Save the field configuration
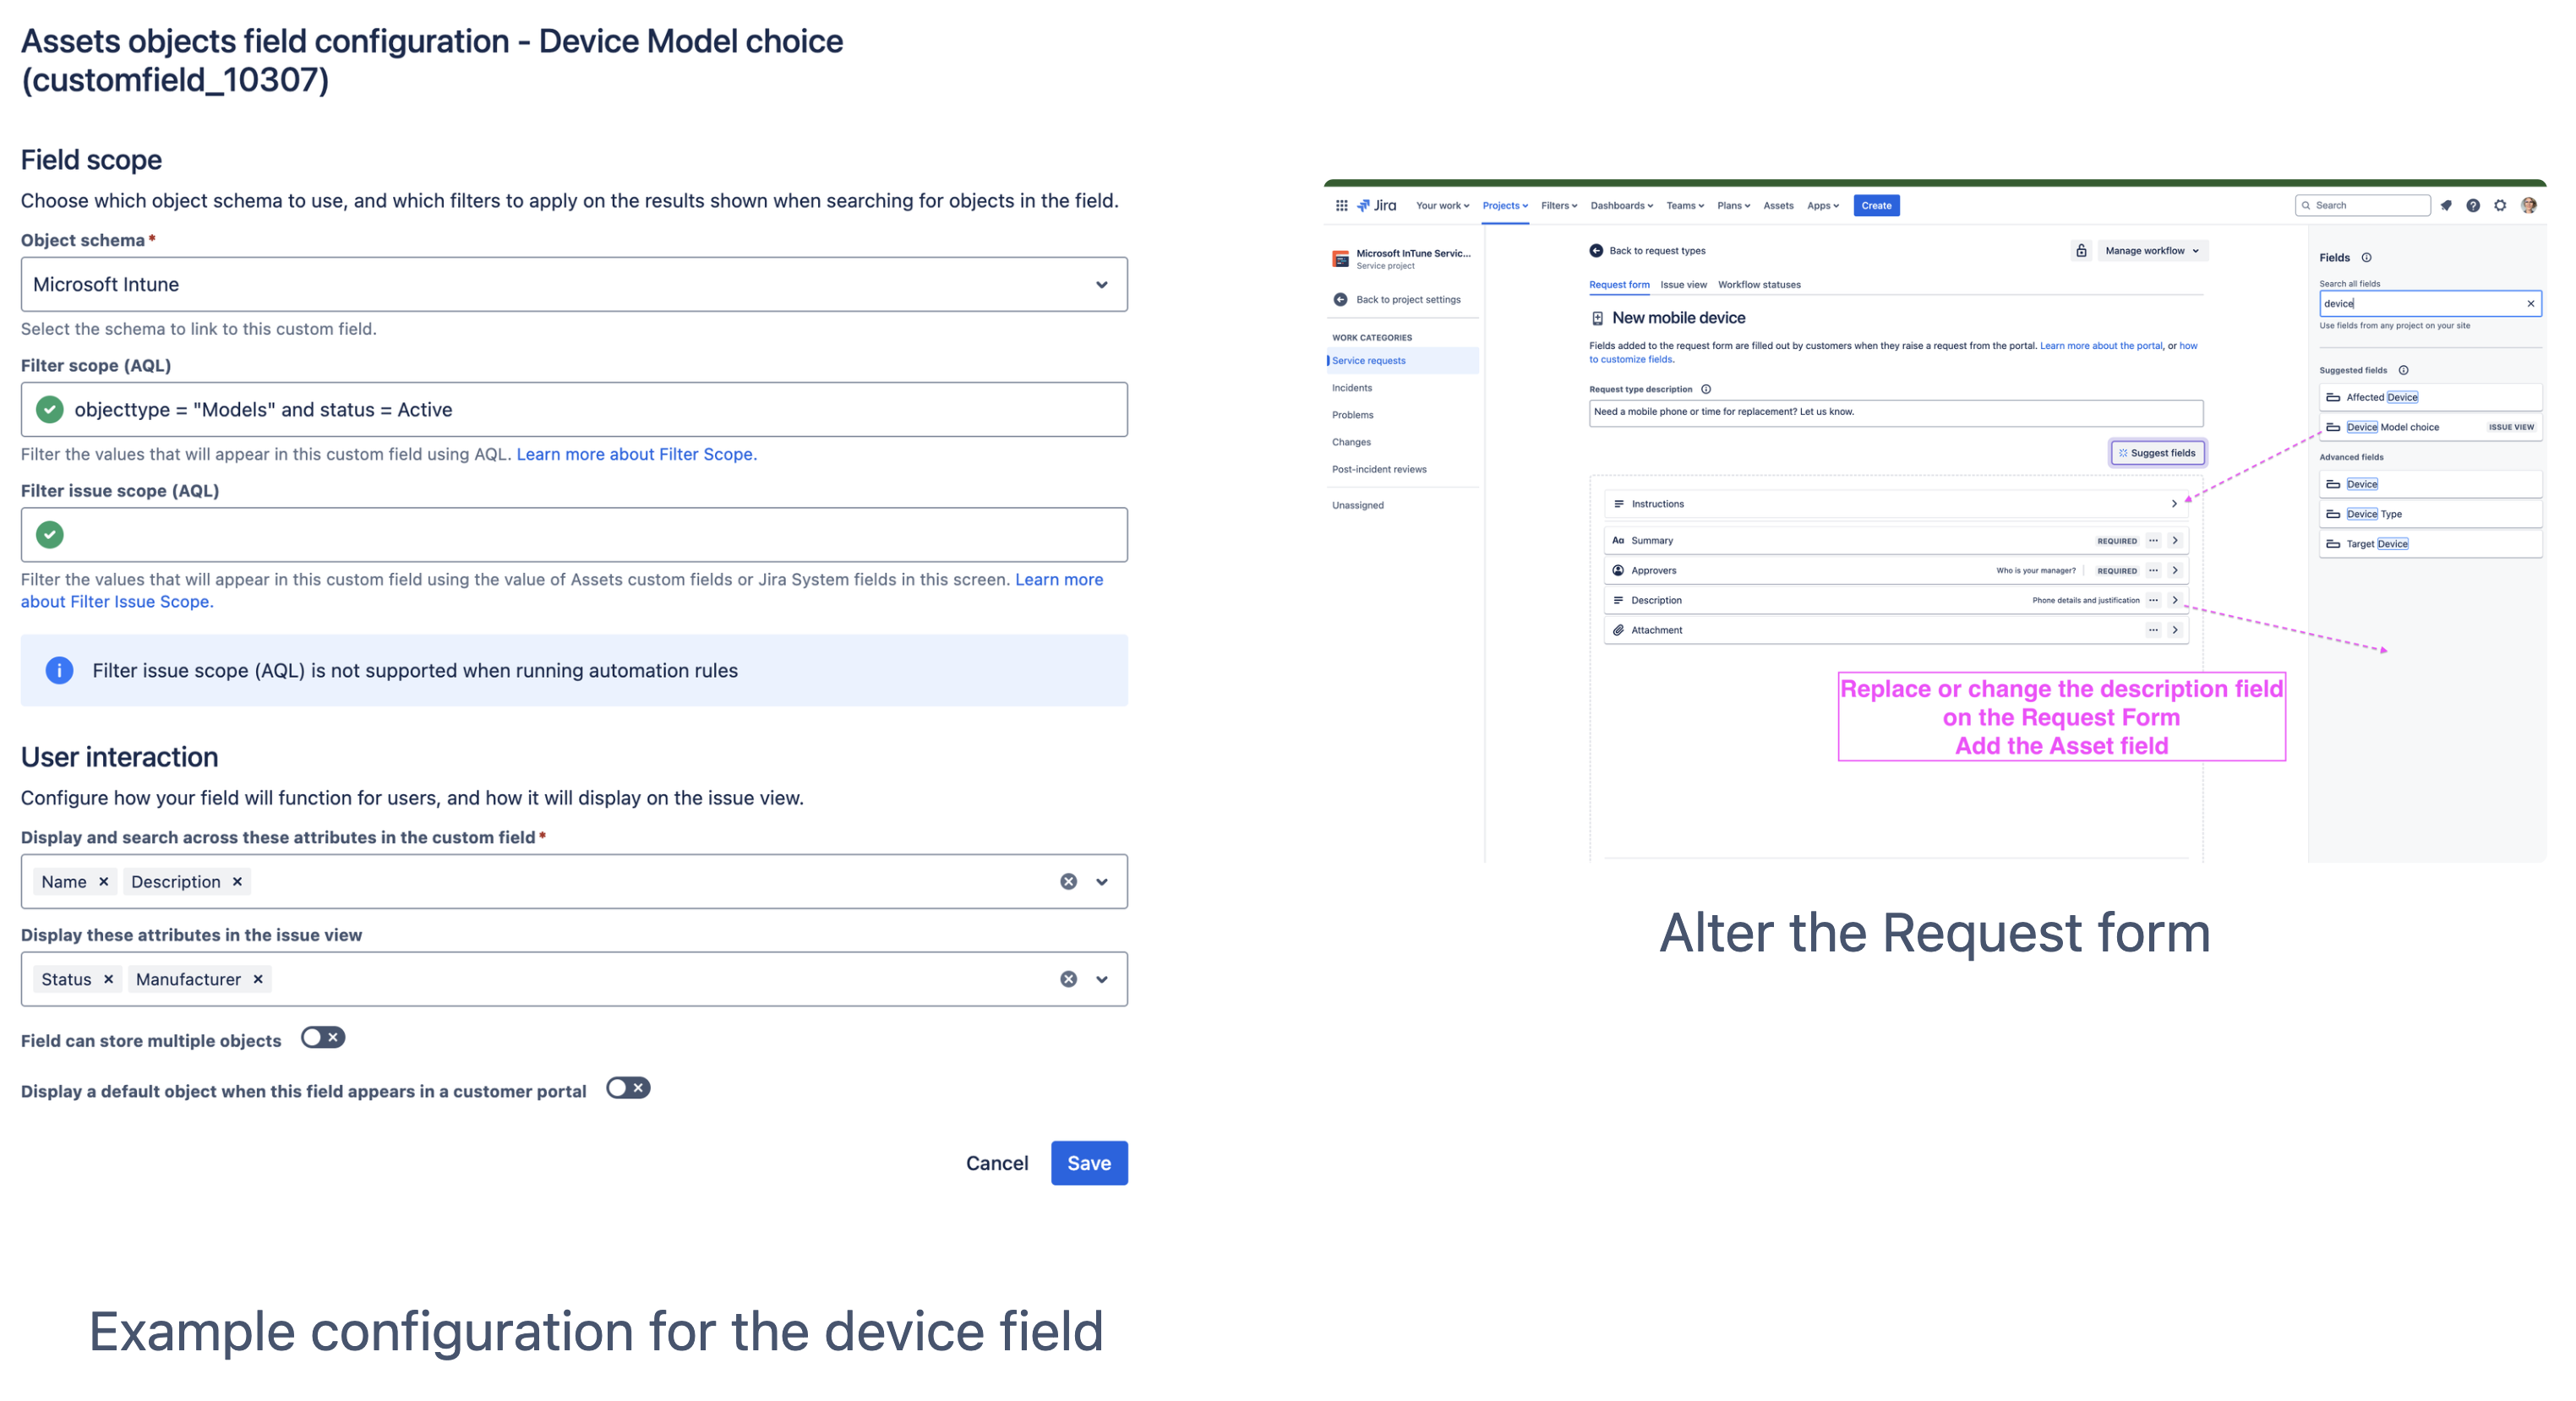The width and height of the screenshot is (2576, 1401). [1089, 1162]
